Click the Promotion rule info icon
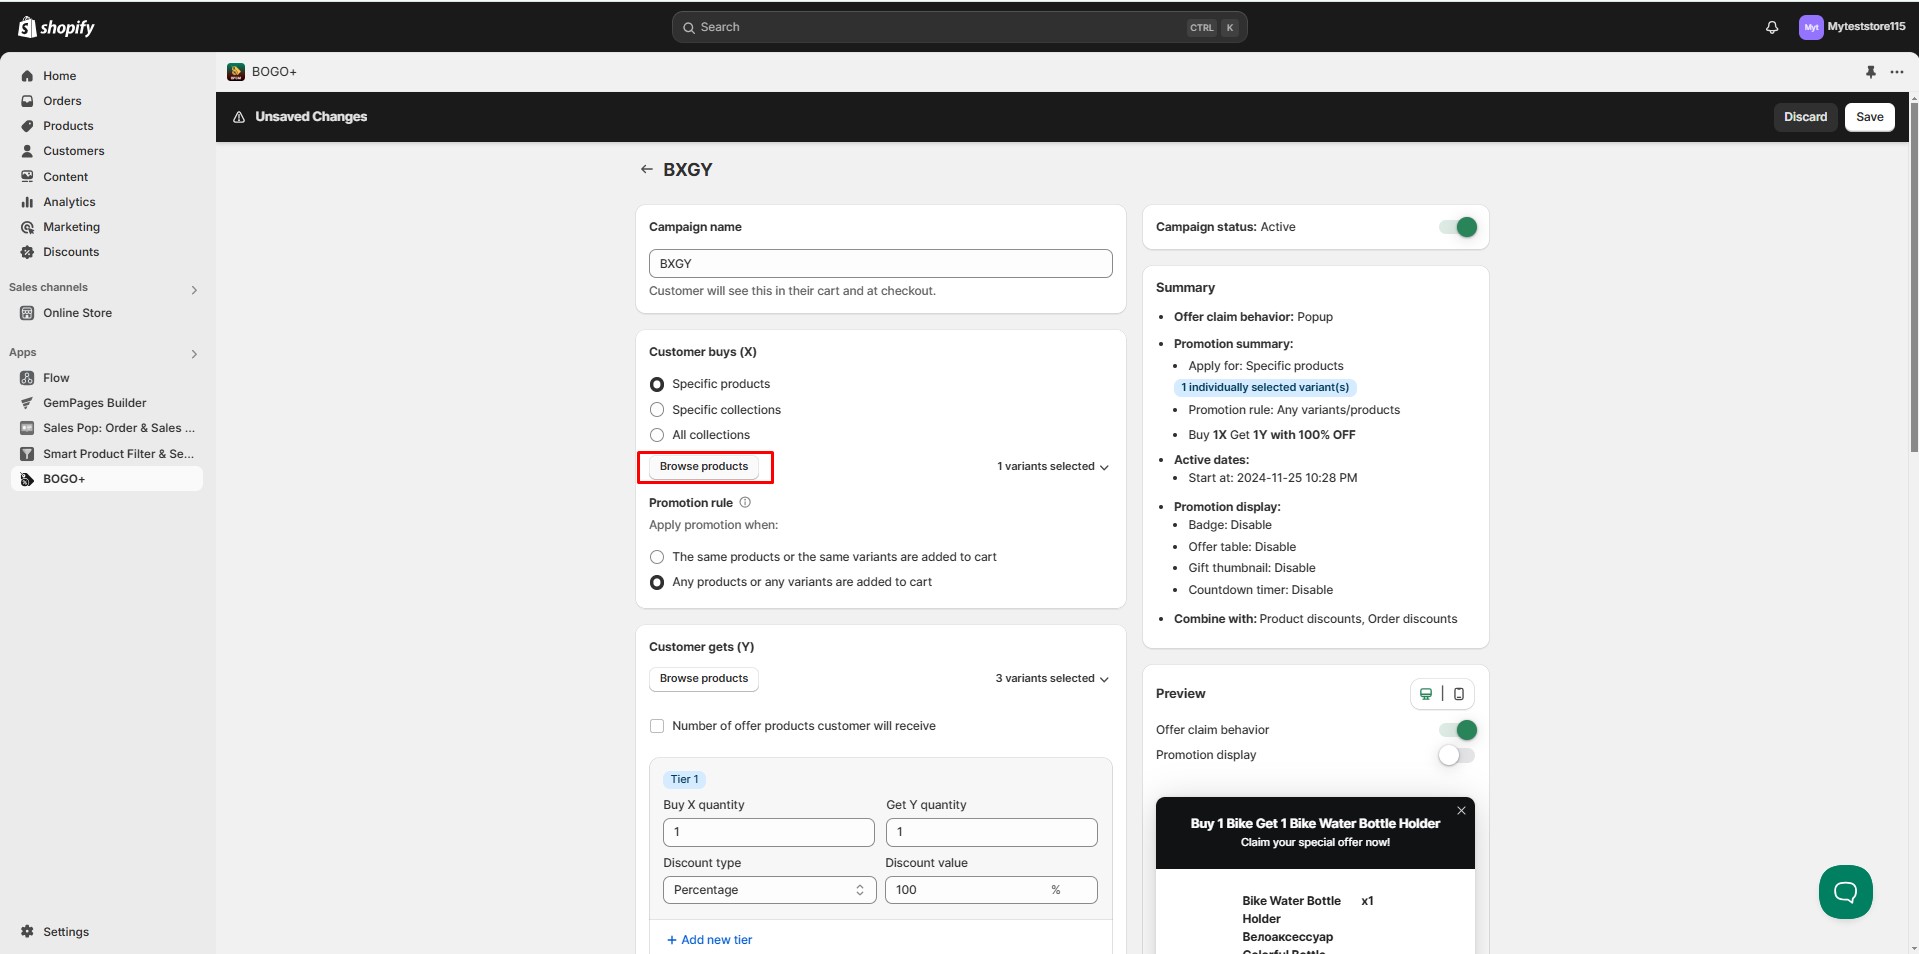This screenshot has width=1919, height=954. (745, 503)
